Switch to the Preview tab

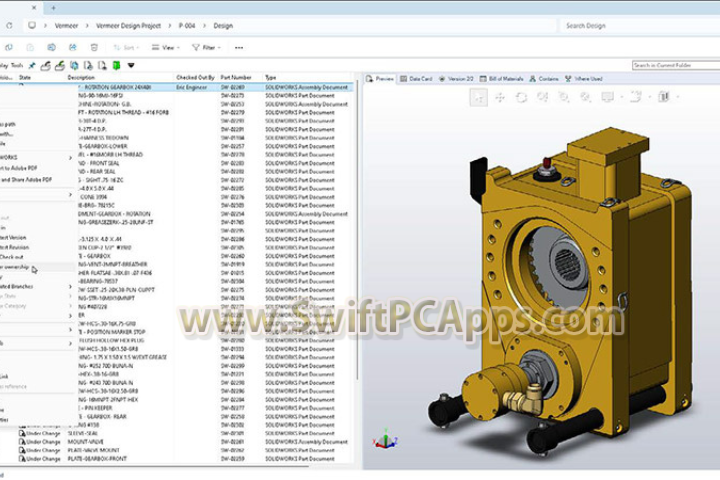[x=380, y=79]
